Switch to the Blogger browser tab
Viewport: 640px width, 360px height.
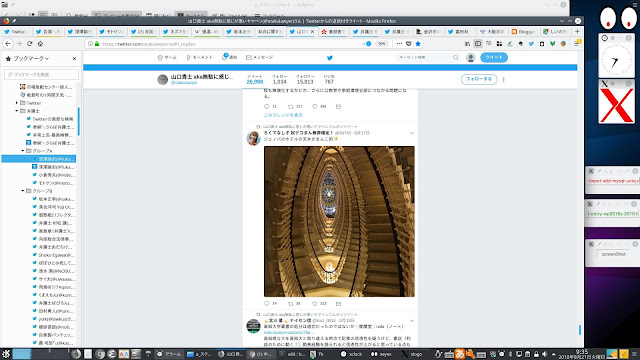click(x=523, y=31)
